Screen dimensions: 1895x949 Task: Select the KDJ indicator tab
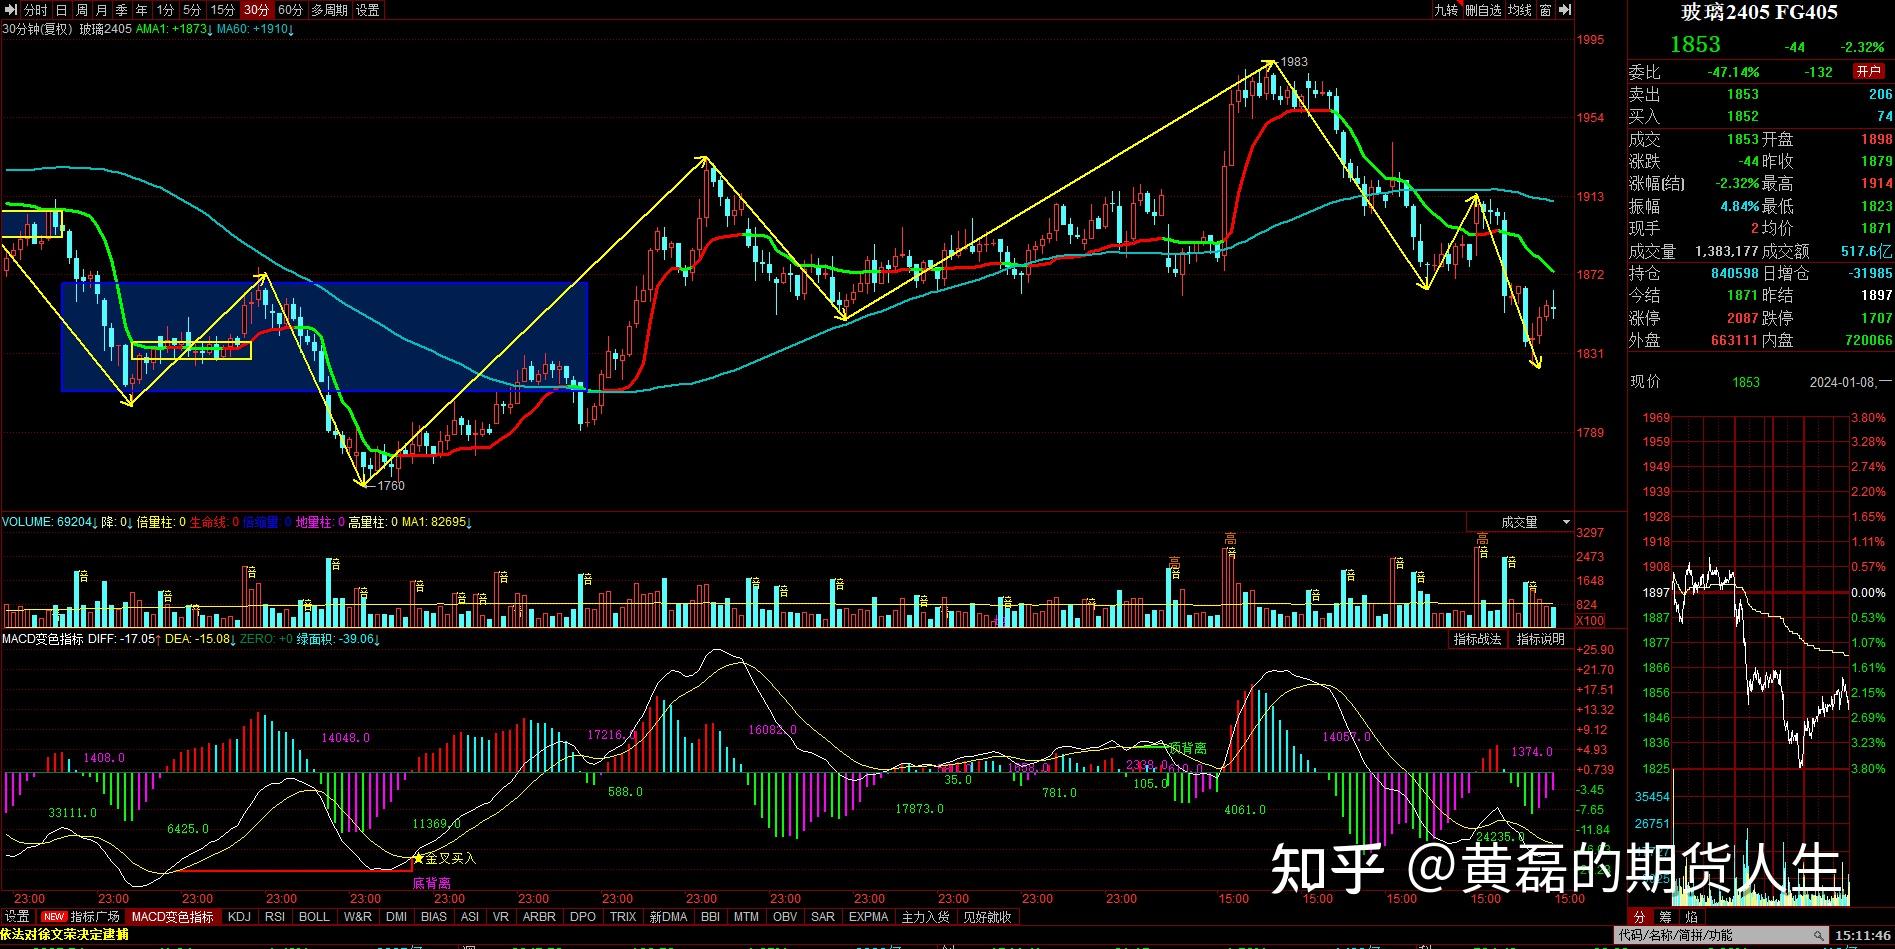(x=239, y=916)
